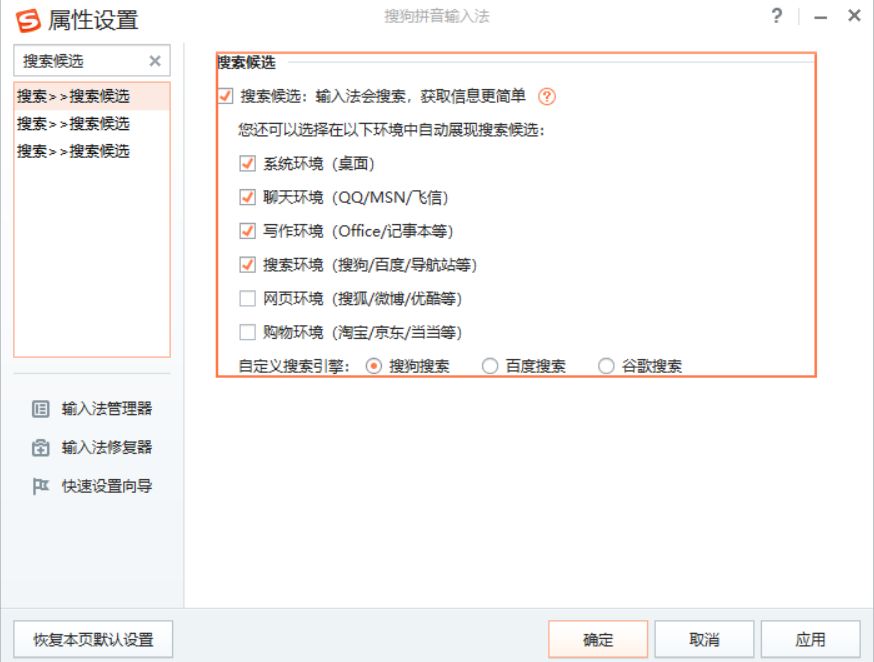
Task: Click 自定义搜索引擎 label text
Action: click(x=294, y=367)
